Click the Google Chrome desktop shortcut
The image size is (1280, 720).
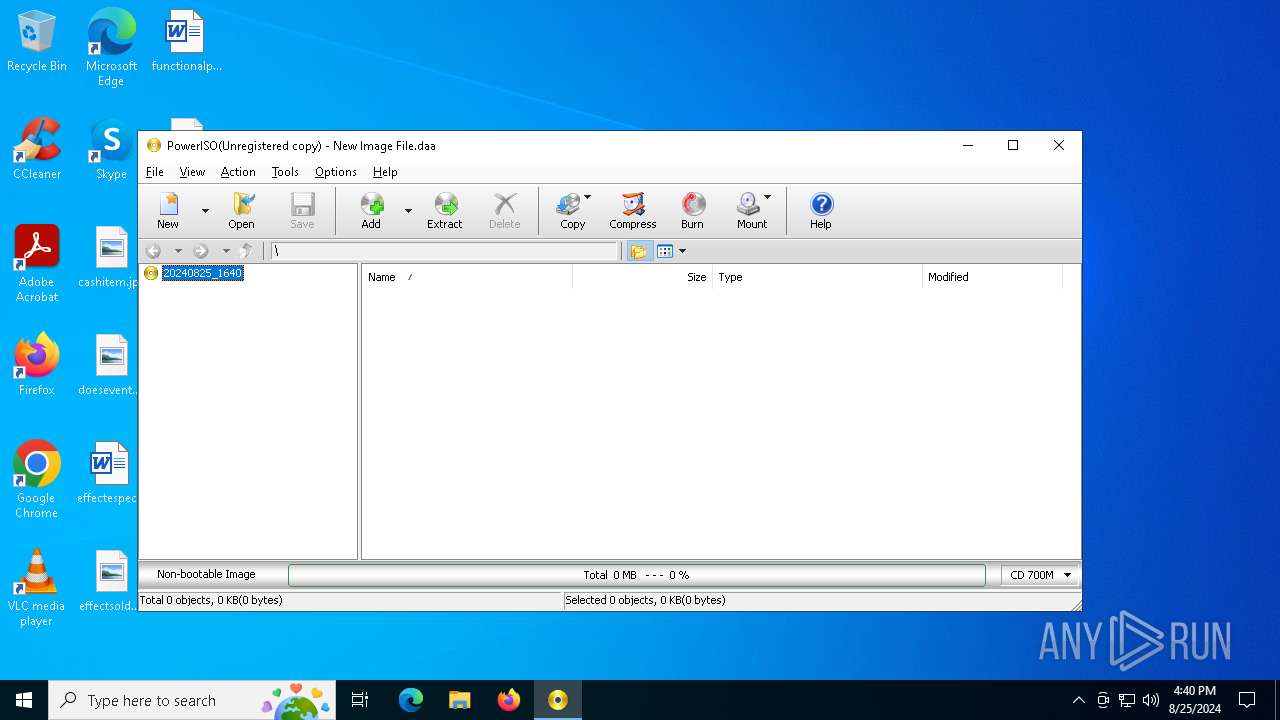coord(37,480)
